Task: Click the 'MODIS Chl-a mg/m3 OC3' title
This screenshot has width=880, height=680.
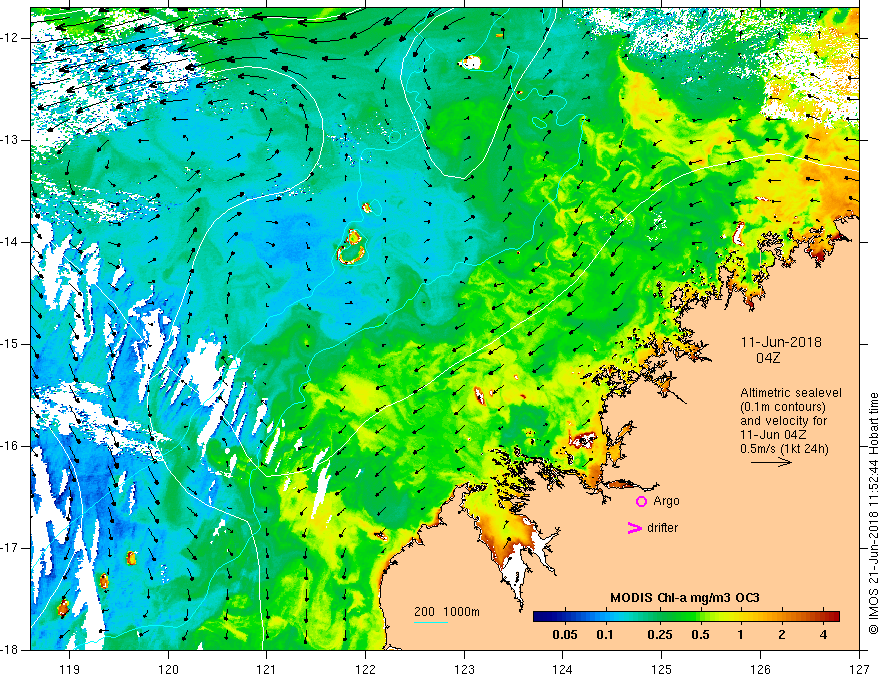Action: [685, 598]
